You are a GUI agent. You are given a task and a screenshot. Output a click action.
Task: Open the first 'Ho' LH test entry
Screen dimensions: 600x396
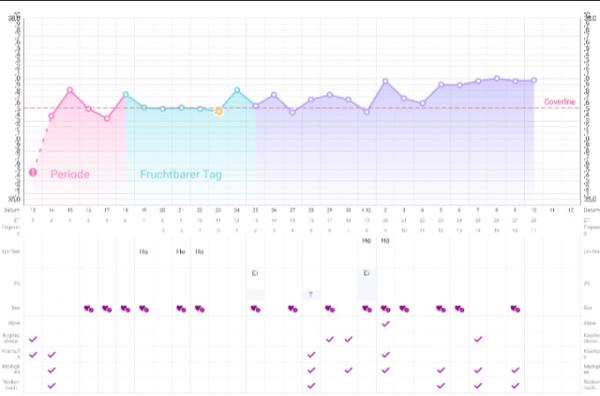[x=144, y=251]
